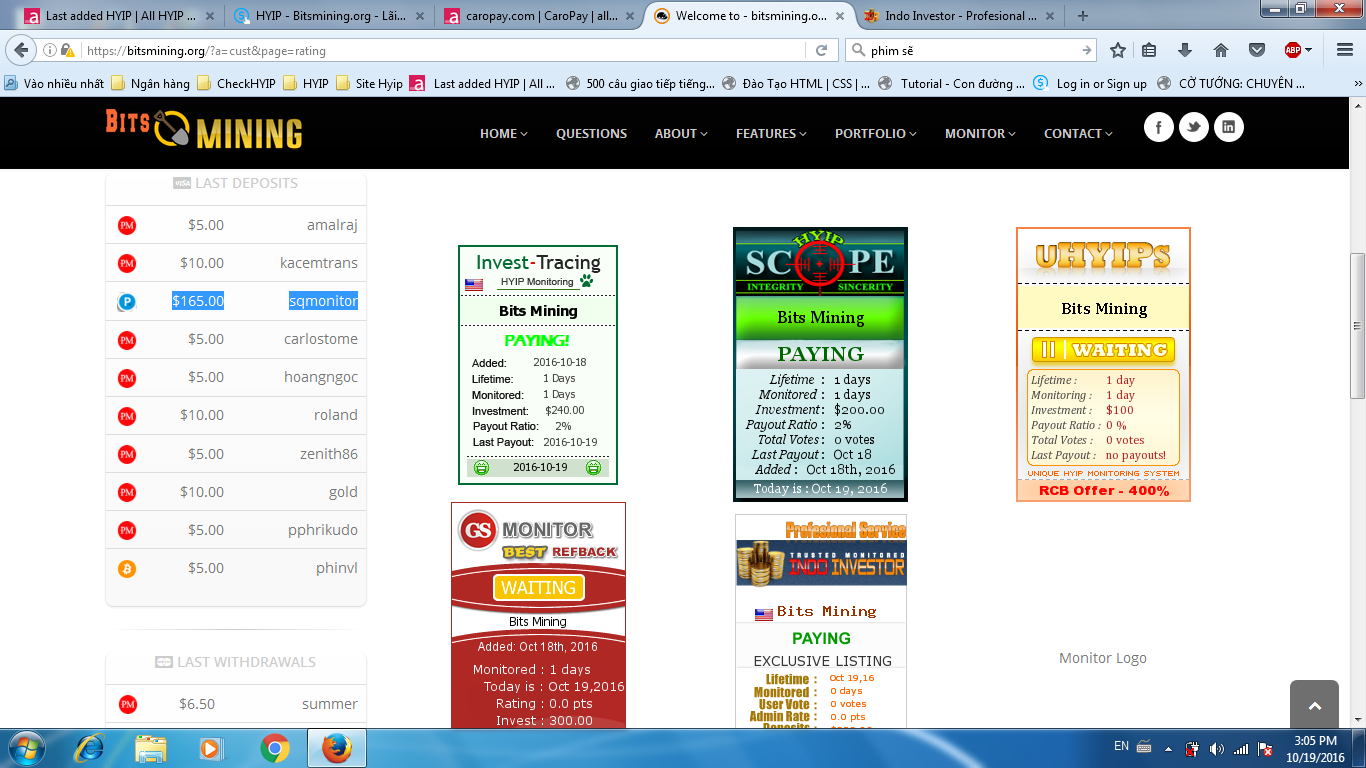Open the 'Log in or Sign up' bookmark
The height and width of the screenshot is (768, 1366).
click(x=1090, y=84)
